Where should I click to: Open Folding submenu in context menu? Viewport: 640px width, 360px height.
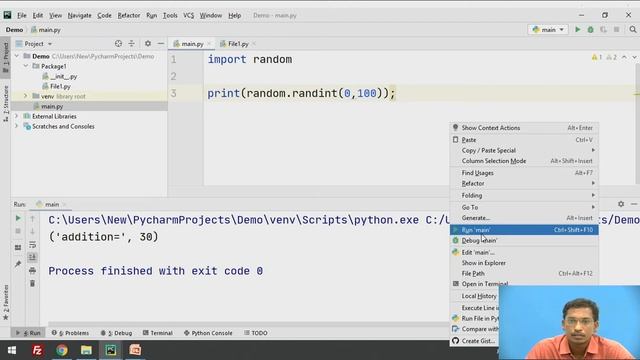pos(524,196)
